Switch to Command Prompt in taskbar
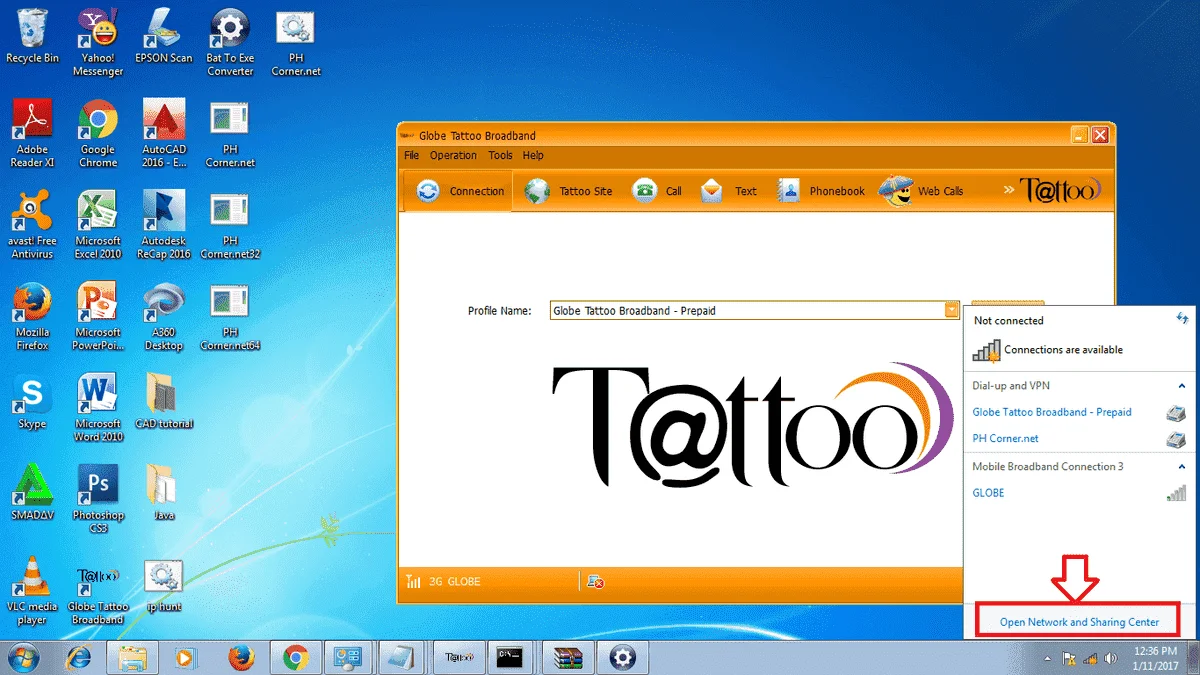 click(509, 657)
